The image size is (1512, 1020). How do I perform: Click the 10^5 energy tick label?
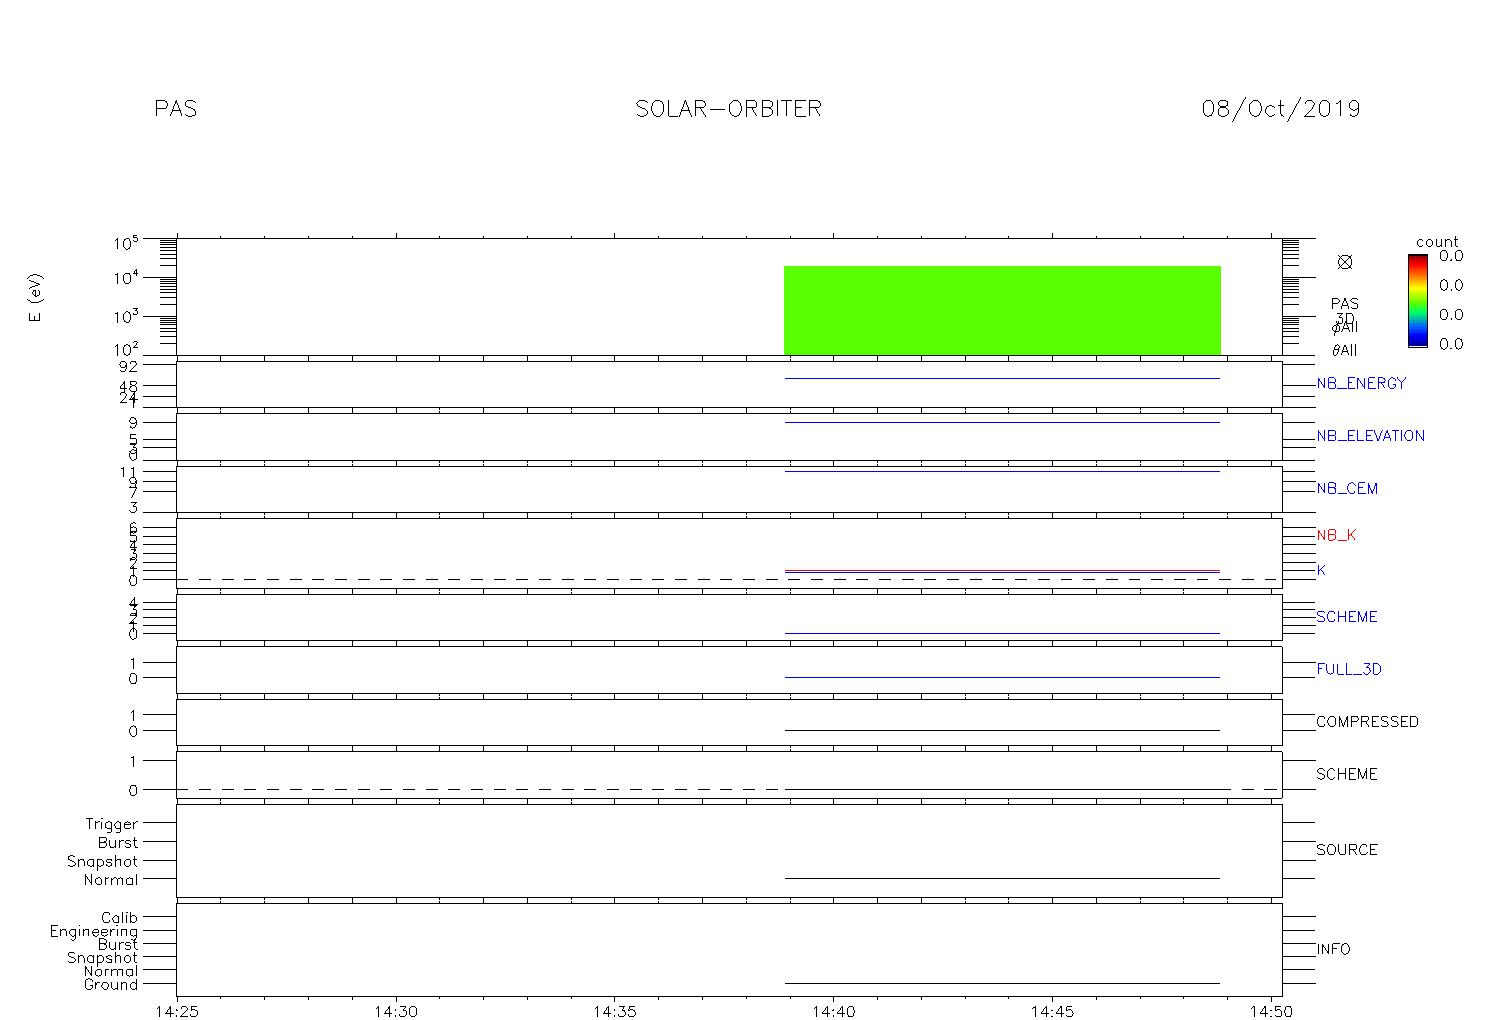point(125,243)
